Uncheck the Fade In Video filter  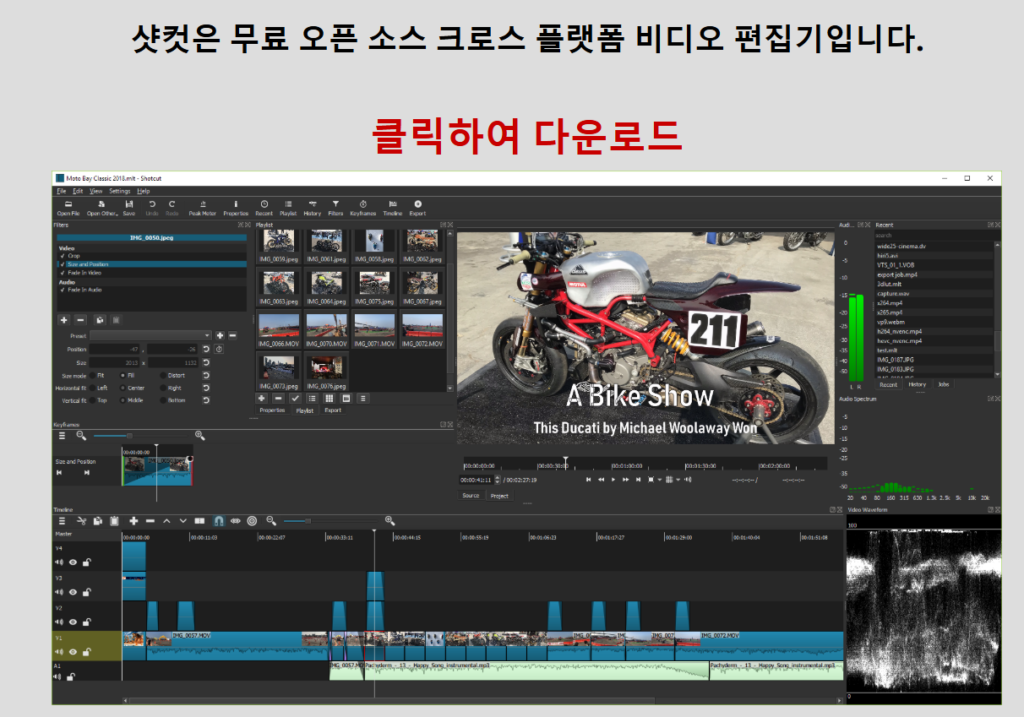pos(63,272)
